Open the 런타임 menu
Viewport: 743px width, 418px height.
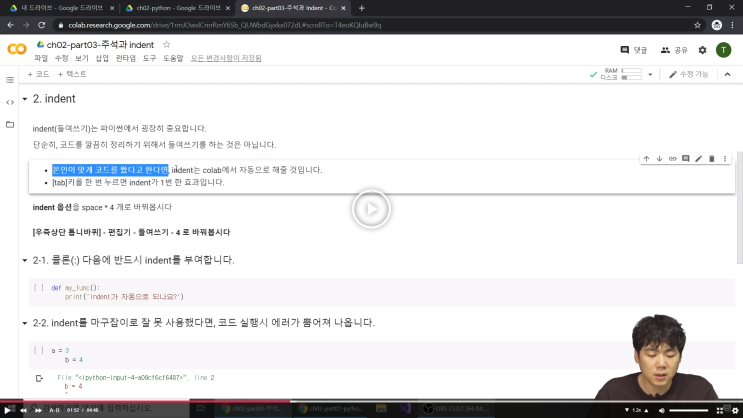[126, 58]
